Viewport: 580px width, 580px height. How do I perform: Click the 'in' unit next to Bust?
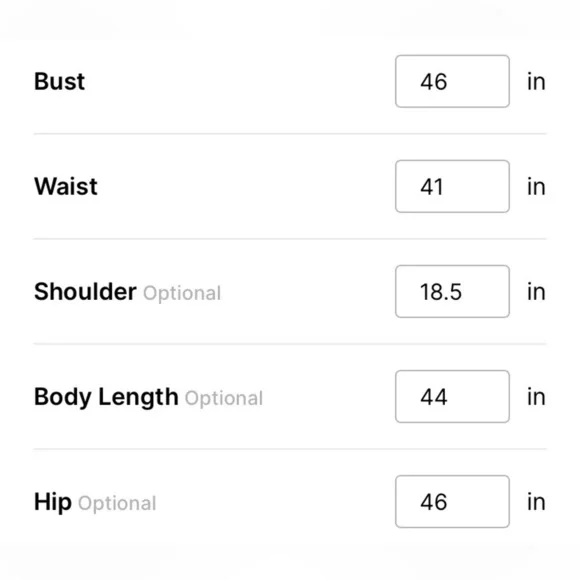[536, 82]
